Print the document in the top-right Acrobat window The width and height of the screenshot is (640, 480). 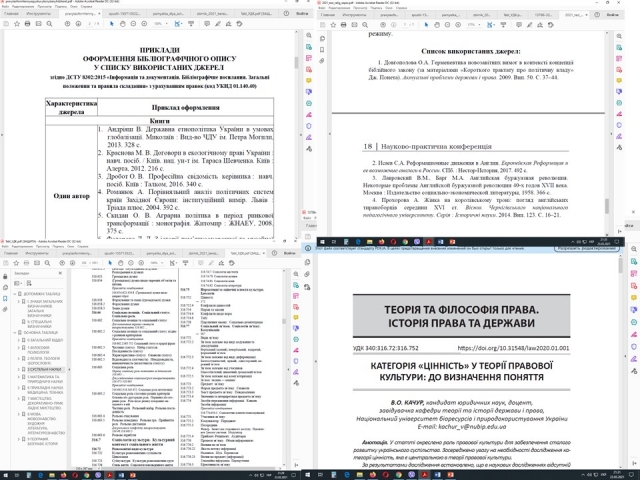344,25
